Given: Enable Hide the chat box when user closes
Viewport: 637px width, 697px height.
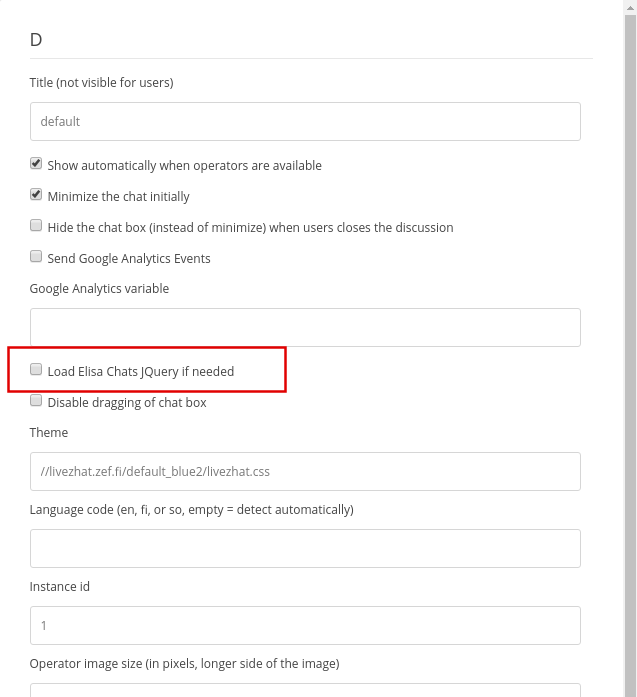Looking at the screenshot, I should click(36, 225).
